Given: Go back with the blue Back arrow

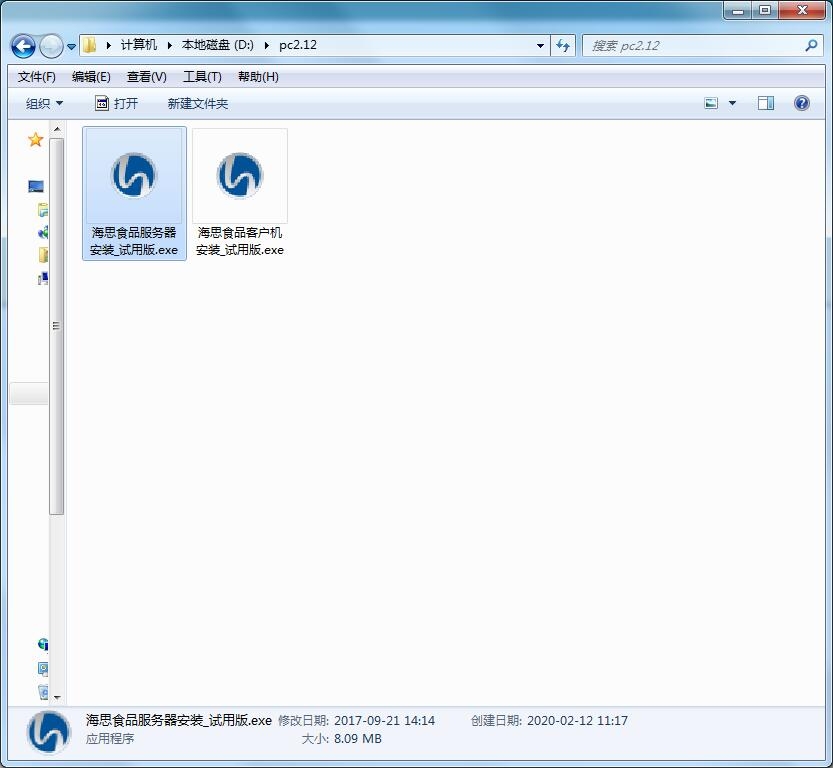Looking at the screenshot, I should point(23,46).
